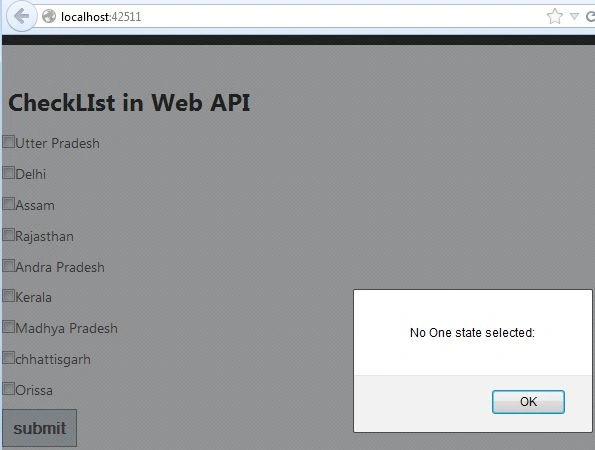The width and height of the screenshot is (595, 450).
Task: Enable the Orissa checkbox
Action: tap(9, 389)
